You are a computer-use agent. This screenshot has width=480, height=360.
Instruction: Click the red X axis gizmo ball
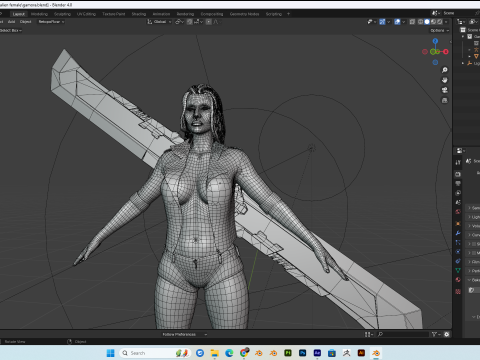446,52
